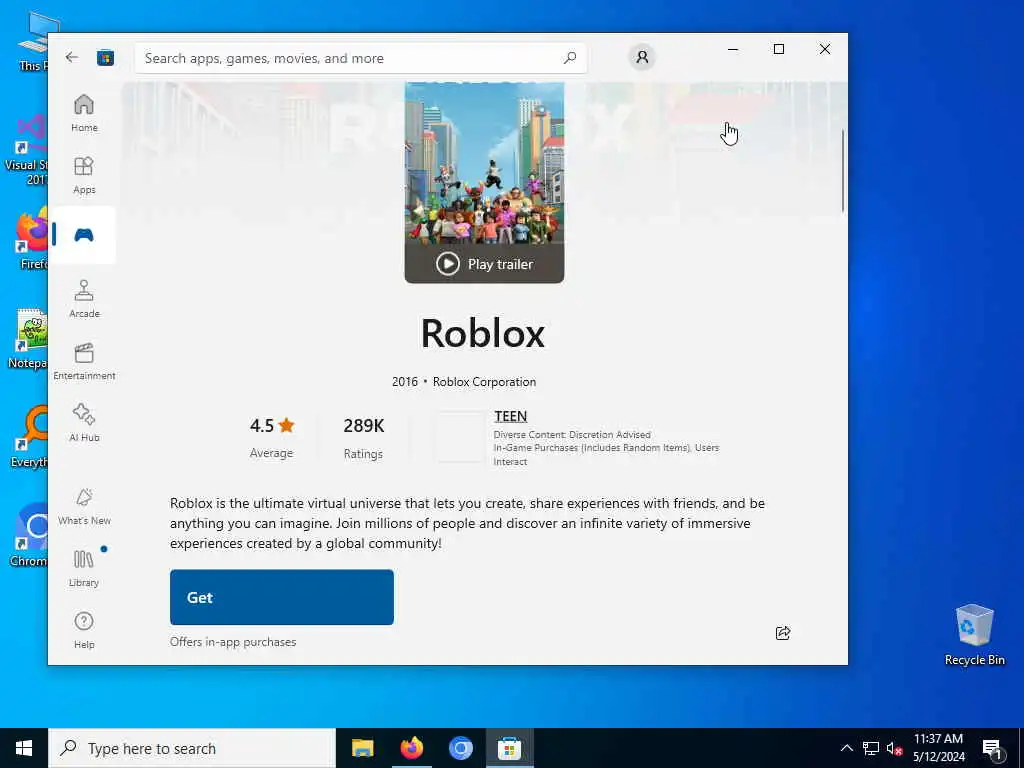Select the Recycle Bin desktop icon
This screenshot has height=768, width=1024.
[x=974, y=635]
